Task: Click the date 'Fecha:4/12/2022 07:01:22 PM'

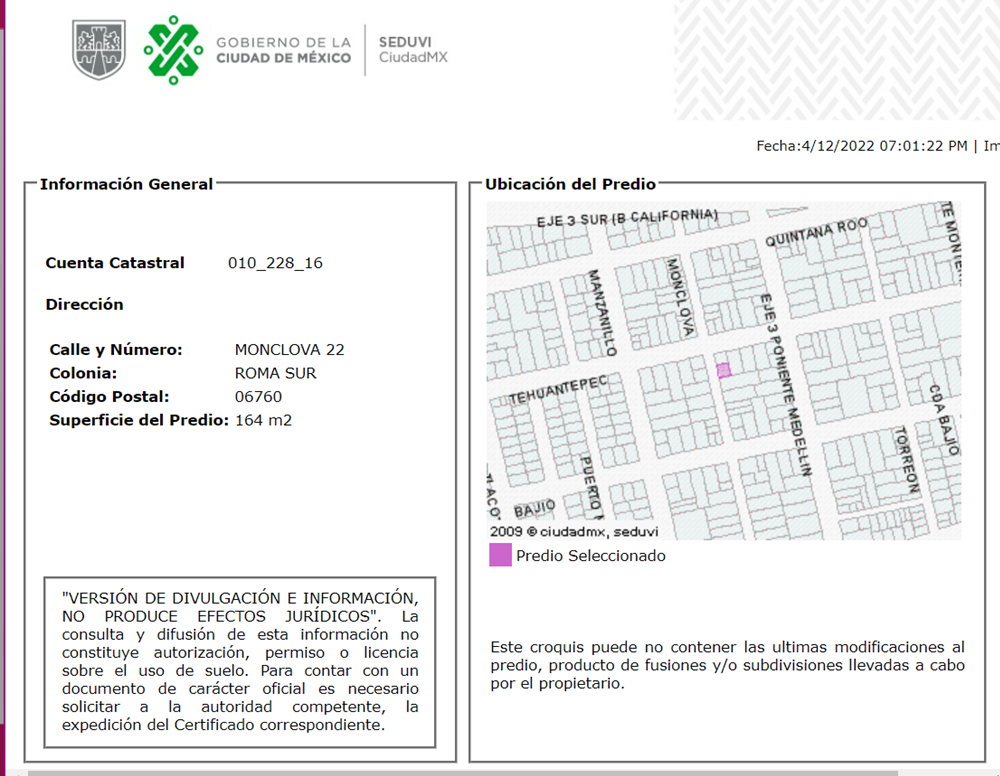Action: [862, 146]
